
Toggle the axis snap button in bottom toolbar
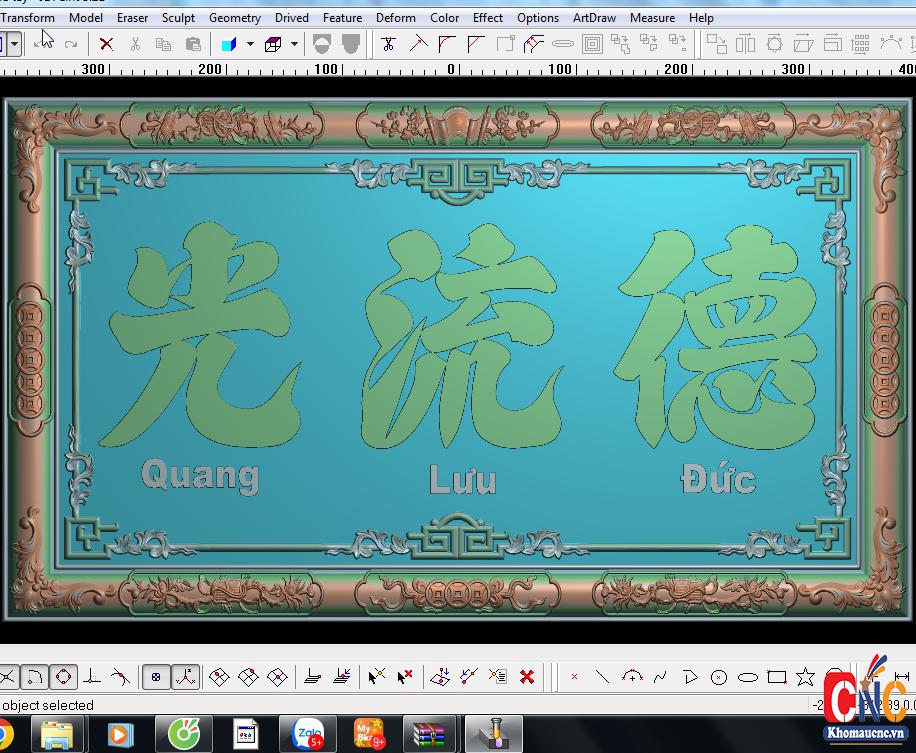tap(185, 677)
